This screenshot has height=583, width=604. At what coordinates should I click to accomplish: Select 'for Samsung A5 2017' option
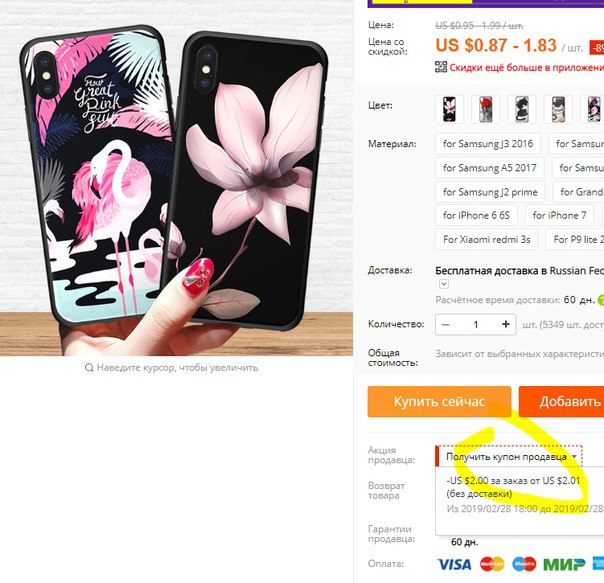click(490, 168)
